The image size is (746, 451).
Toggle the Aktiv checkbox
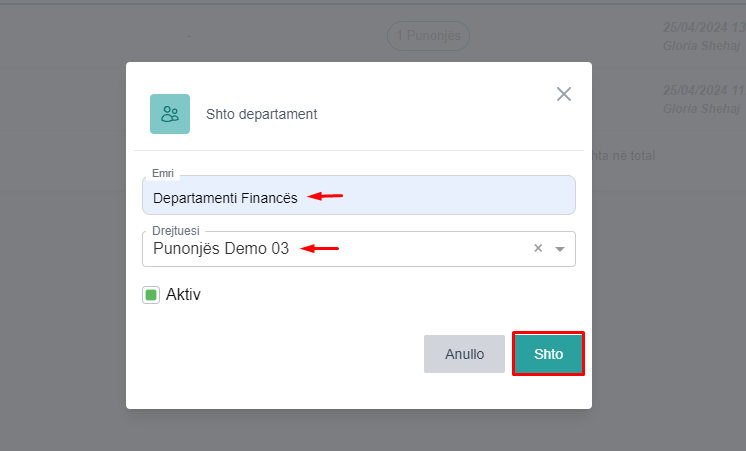click(151, 295)
